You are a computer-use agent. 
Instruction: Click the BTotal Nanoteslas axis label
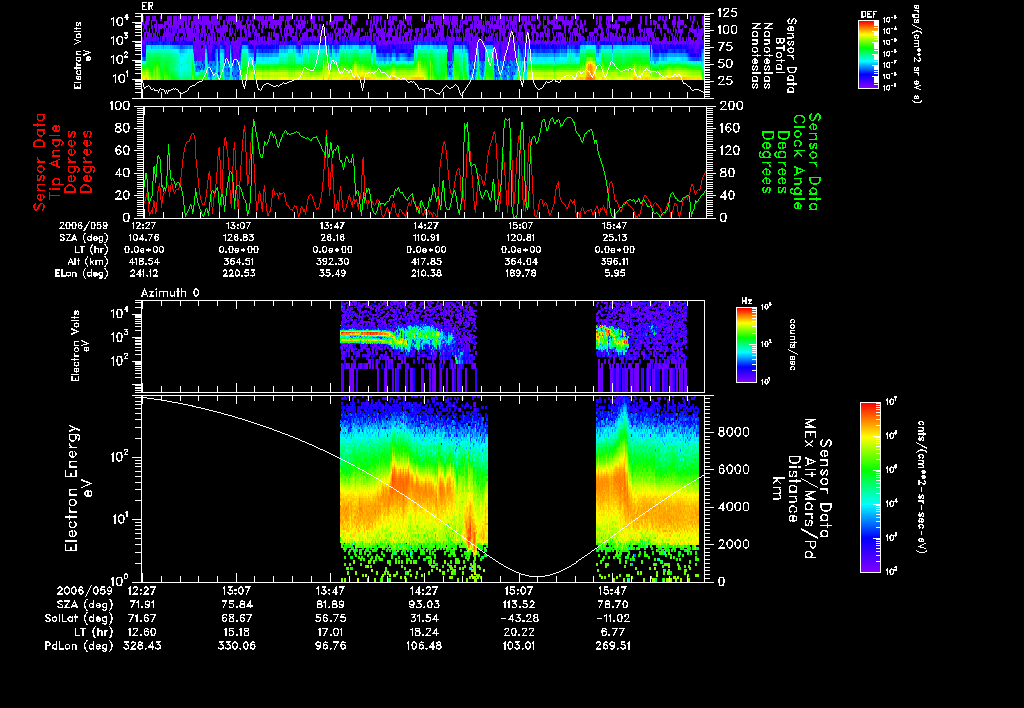coord(774,55)
